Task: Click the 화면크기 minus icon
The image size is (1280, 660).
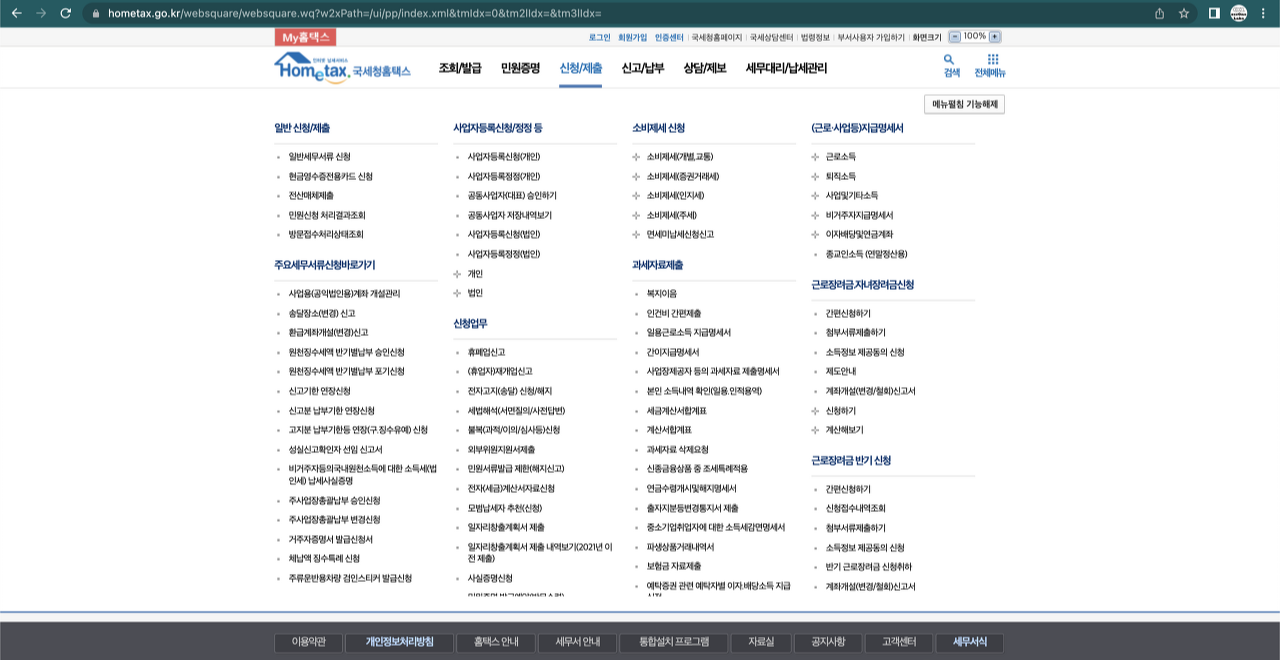Action: pyautogui.click(x=955, y=36)
